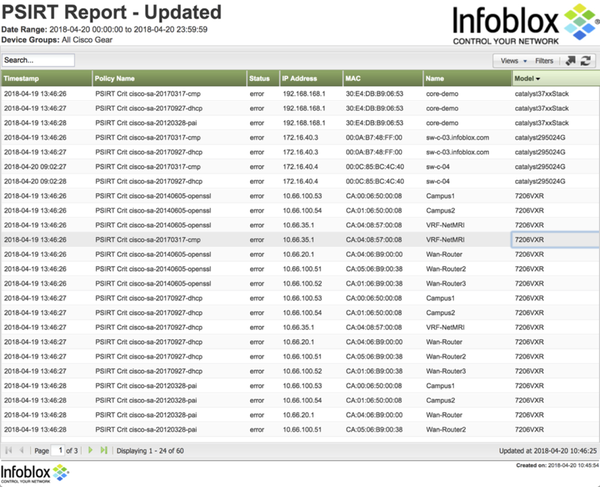This screenshot has width=600, height=487.
Task: Select catalyst37xxStack cell in cisco-sa-20170927-dhcp row
Action: 541,109
